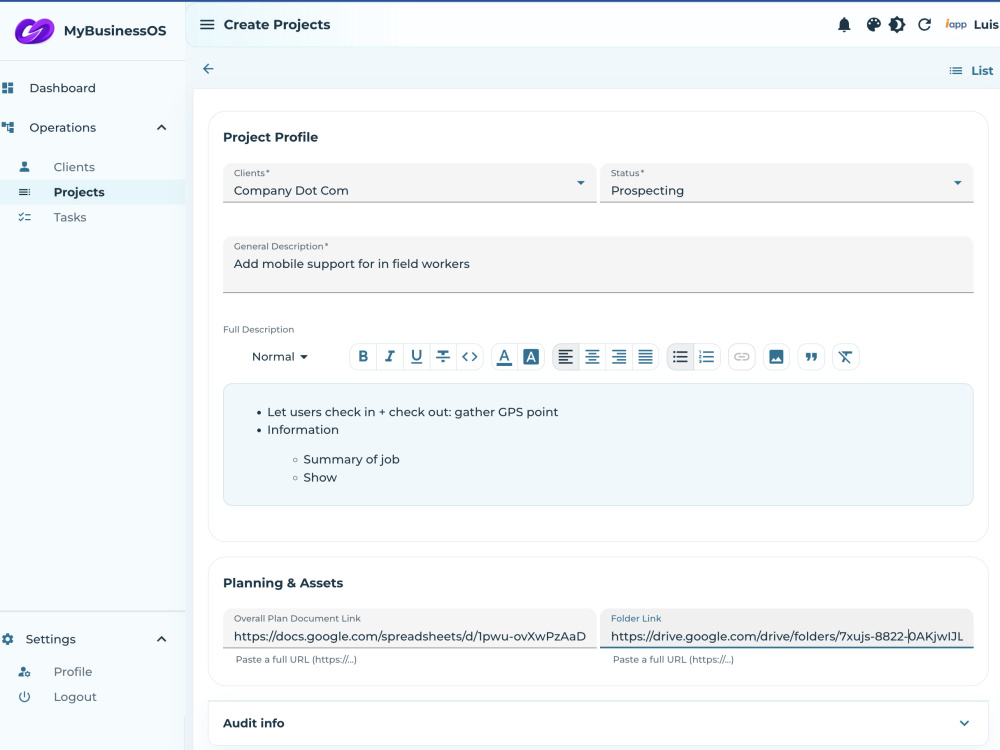
Task: Click the MyBusinessOS logo icon
Action: tap(34, 31)
